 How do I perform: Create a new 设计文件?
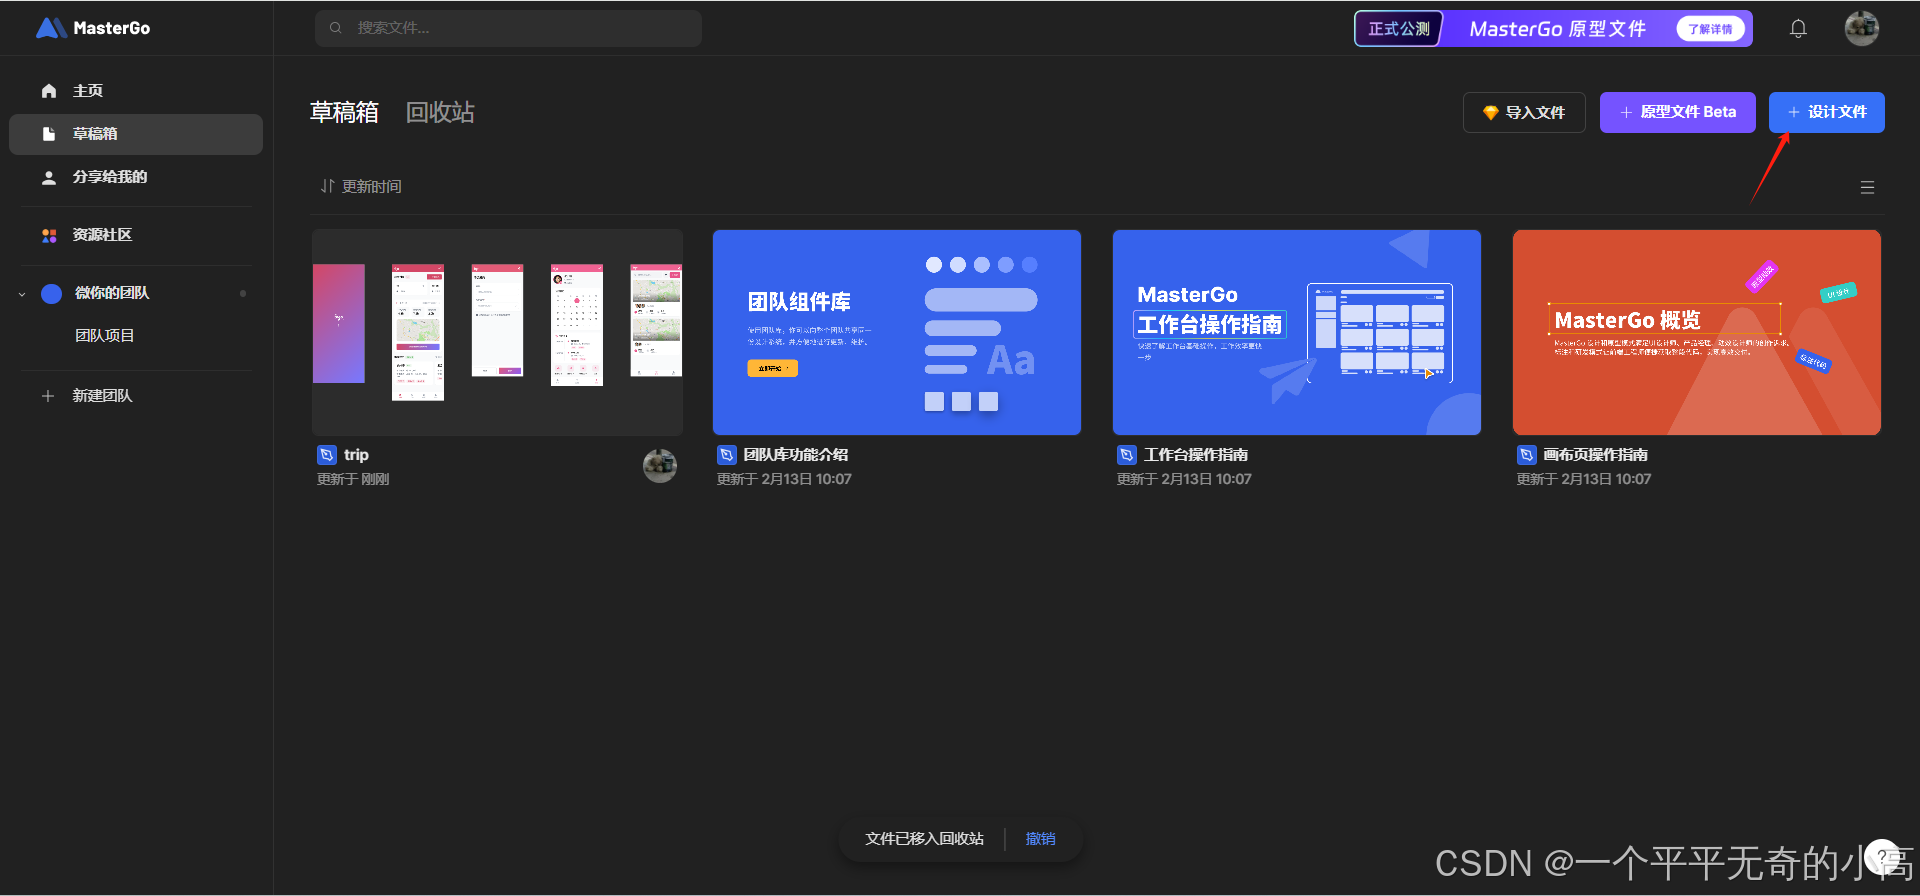click(x=1827, y=112)
